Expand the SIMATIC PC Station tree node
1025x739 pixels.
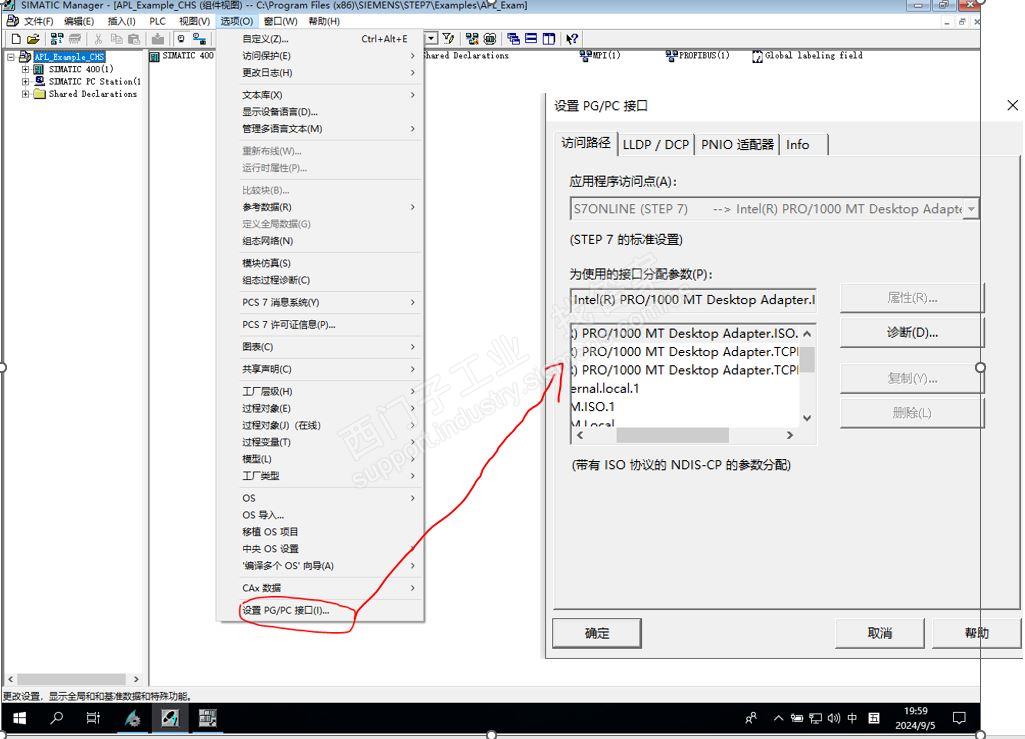click(25, 82)
